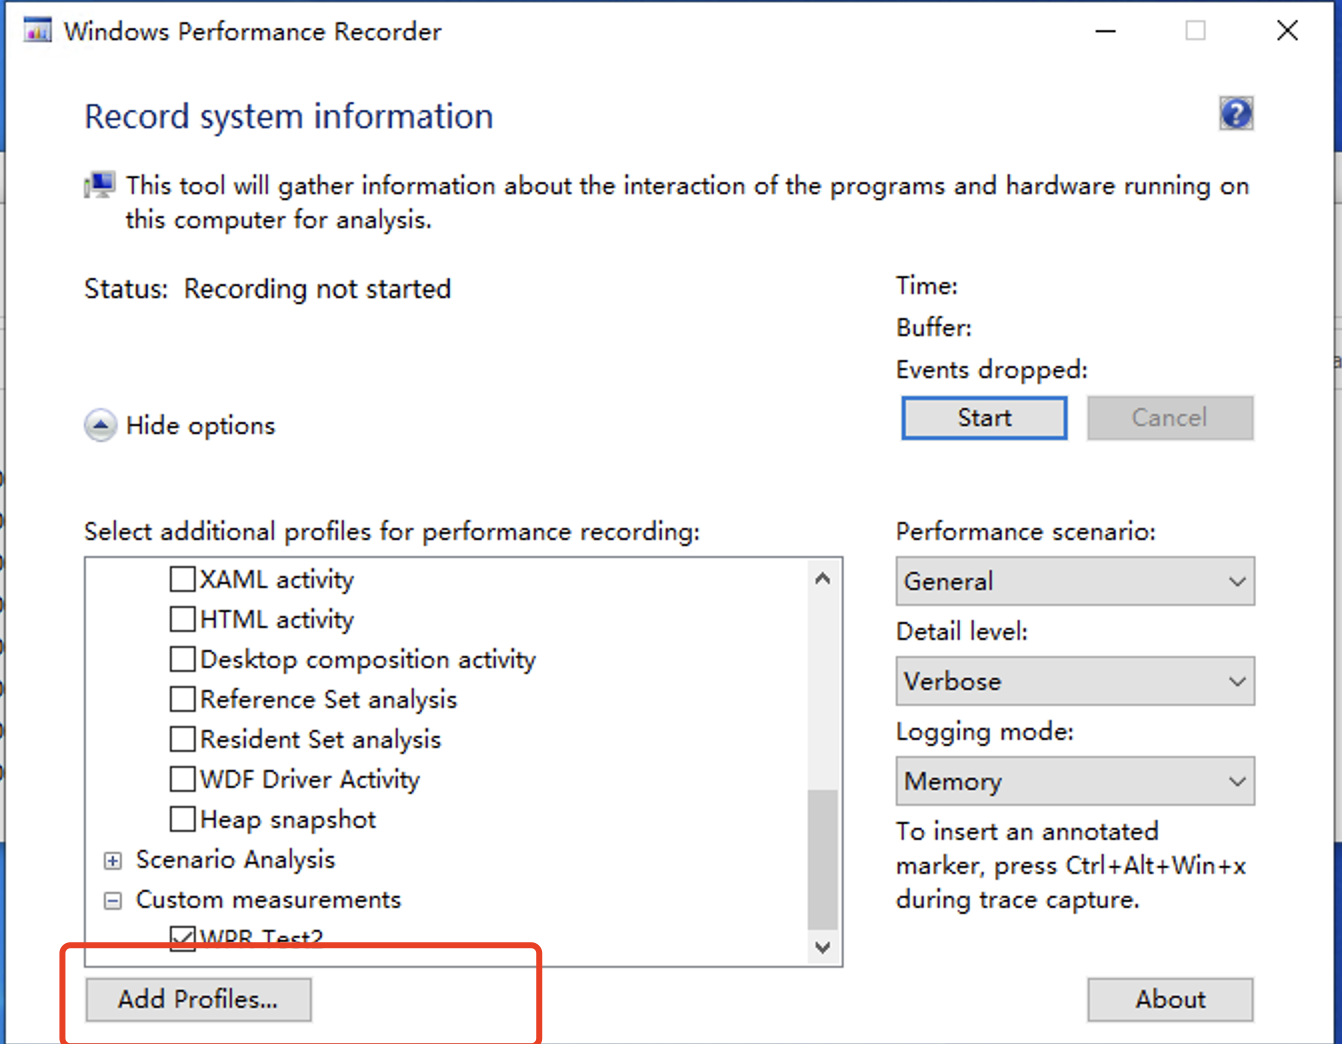1342x1044 pixels.
Task: Click the blue help question mark icon
Action: pos(1236,114)
